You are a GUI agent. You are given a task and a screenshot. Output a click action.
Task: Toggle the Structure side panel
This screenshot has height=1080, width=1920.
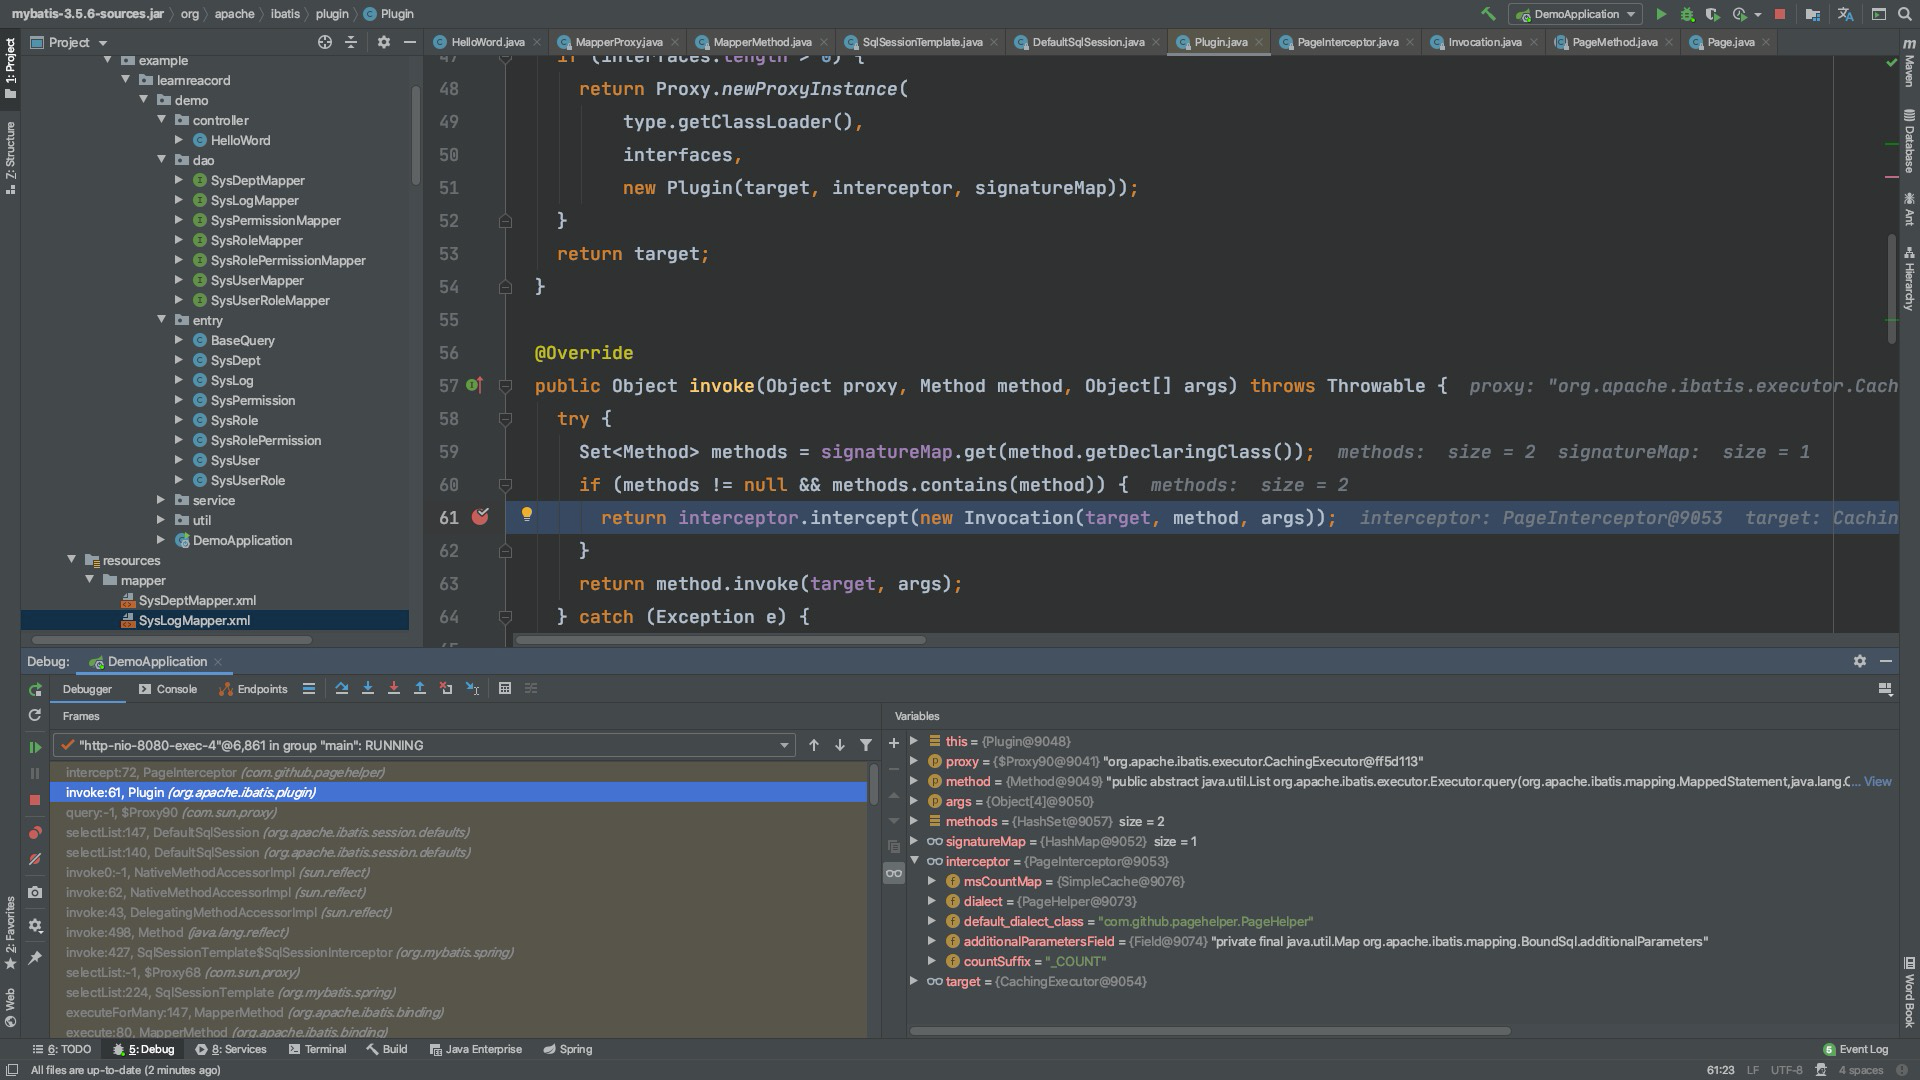[10, 158]
